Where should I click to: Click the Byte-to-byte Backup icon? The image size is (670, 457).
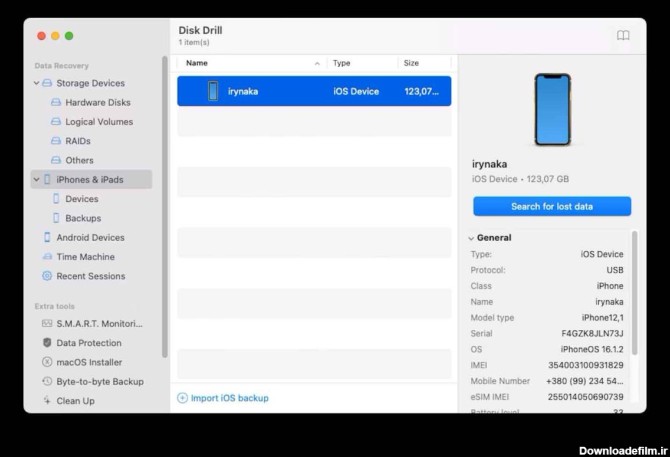[x=47, y=382]
